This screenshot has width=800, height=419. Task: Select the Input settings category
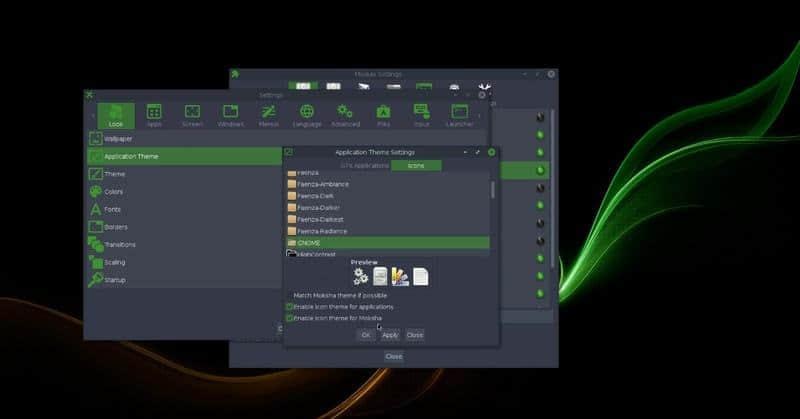pos(421,114)
